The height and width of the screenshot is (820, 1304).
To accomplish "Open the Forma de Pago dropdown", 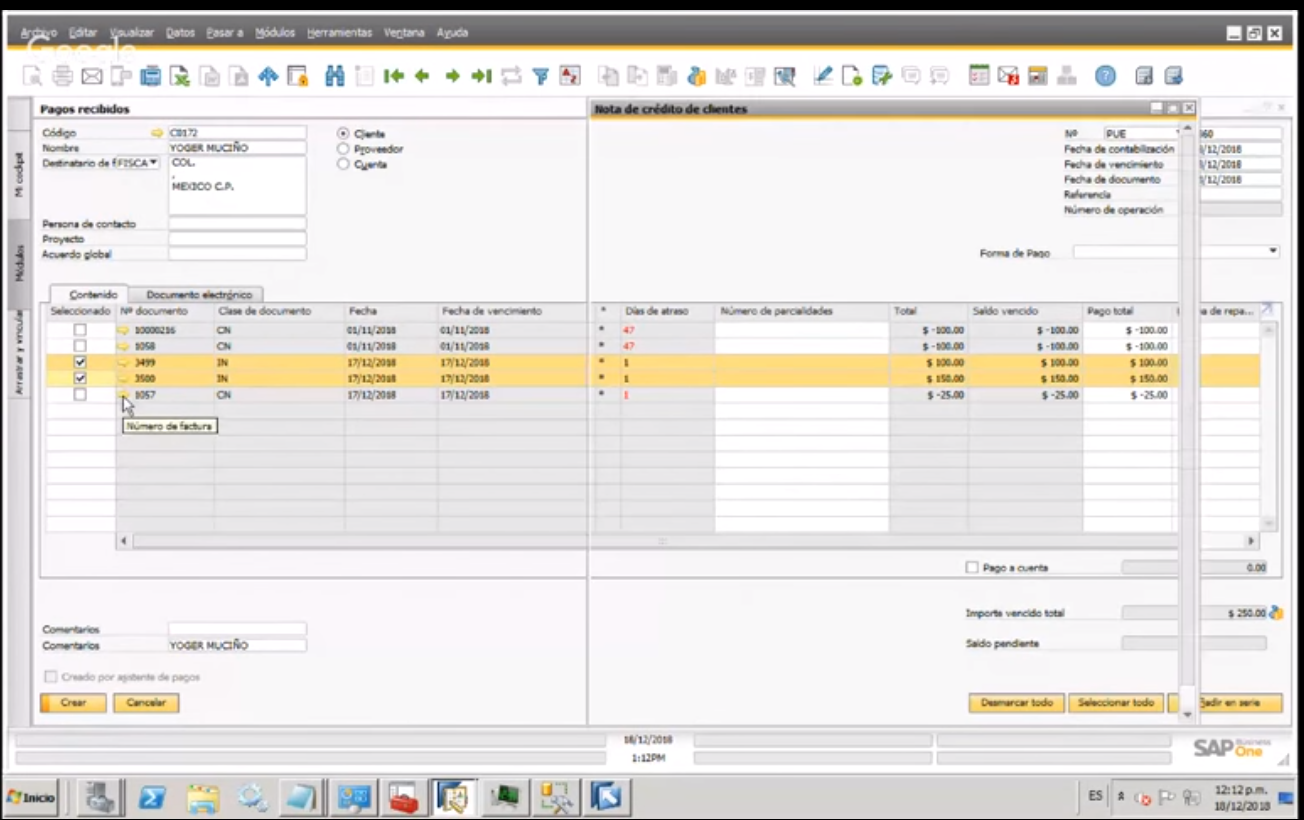I will click(1270, 251).
